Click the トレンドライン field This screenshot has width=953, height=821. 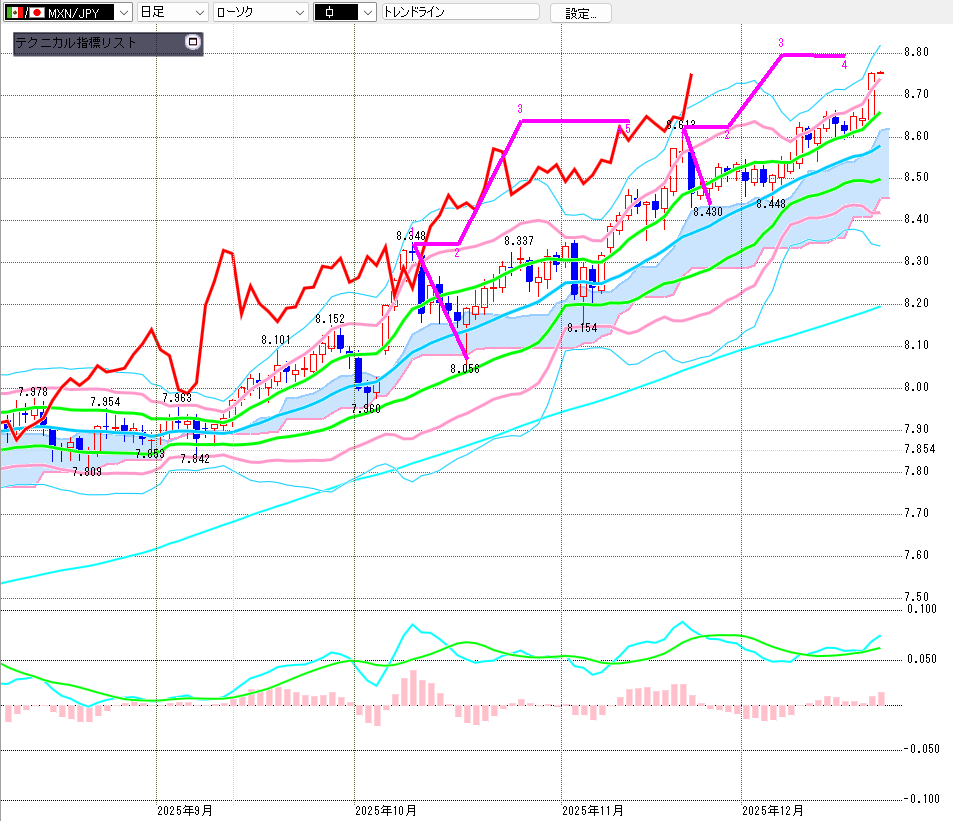[460, 12]
